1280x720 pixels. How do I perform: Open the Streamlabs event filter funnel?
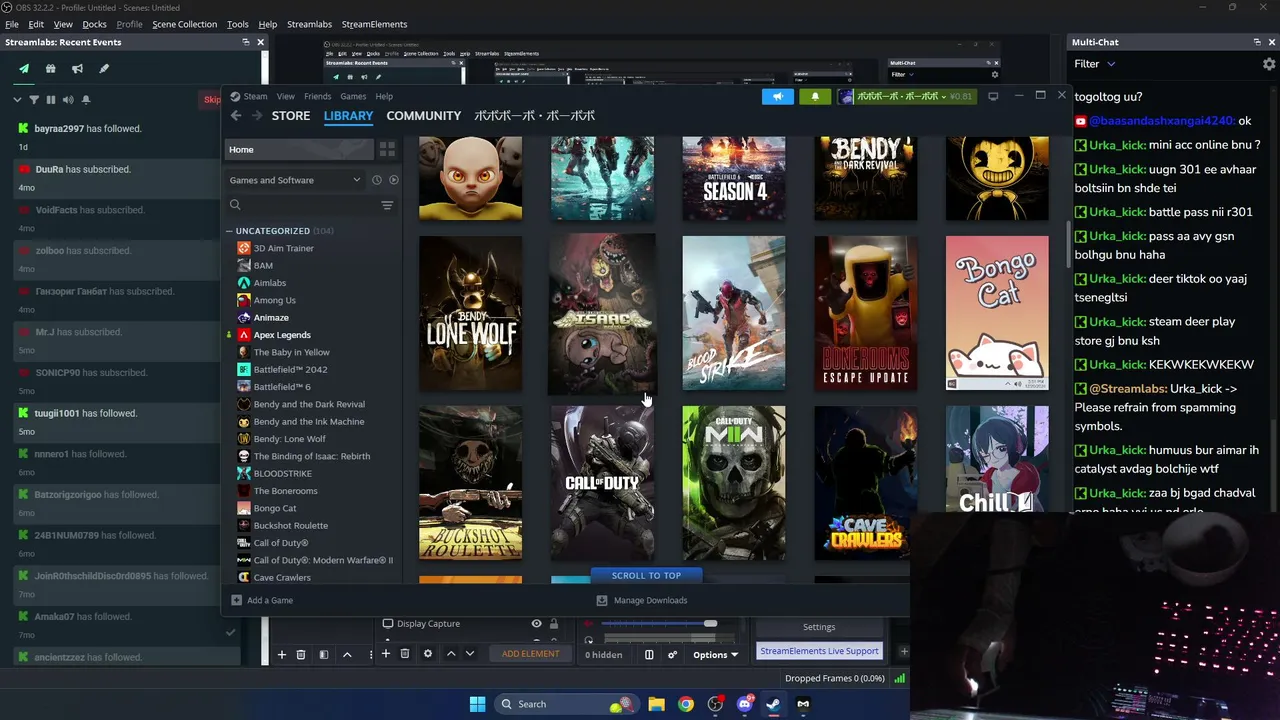coord(34,100)
